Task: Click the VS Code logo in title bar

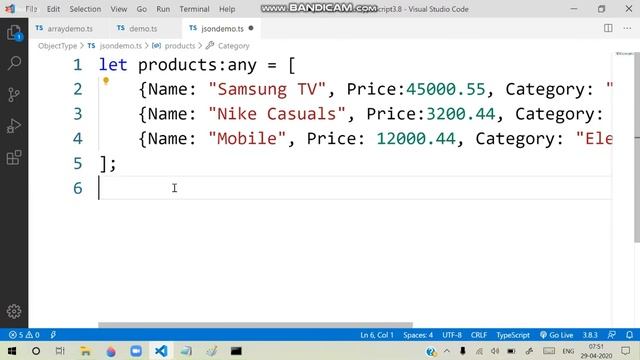Action: (10, 9)
